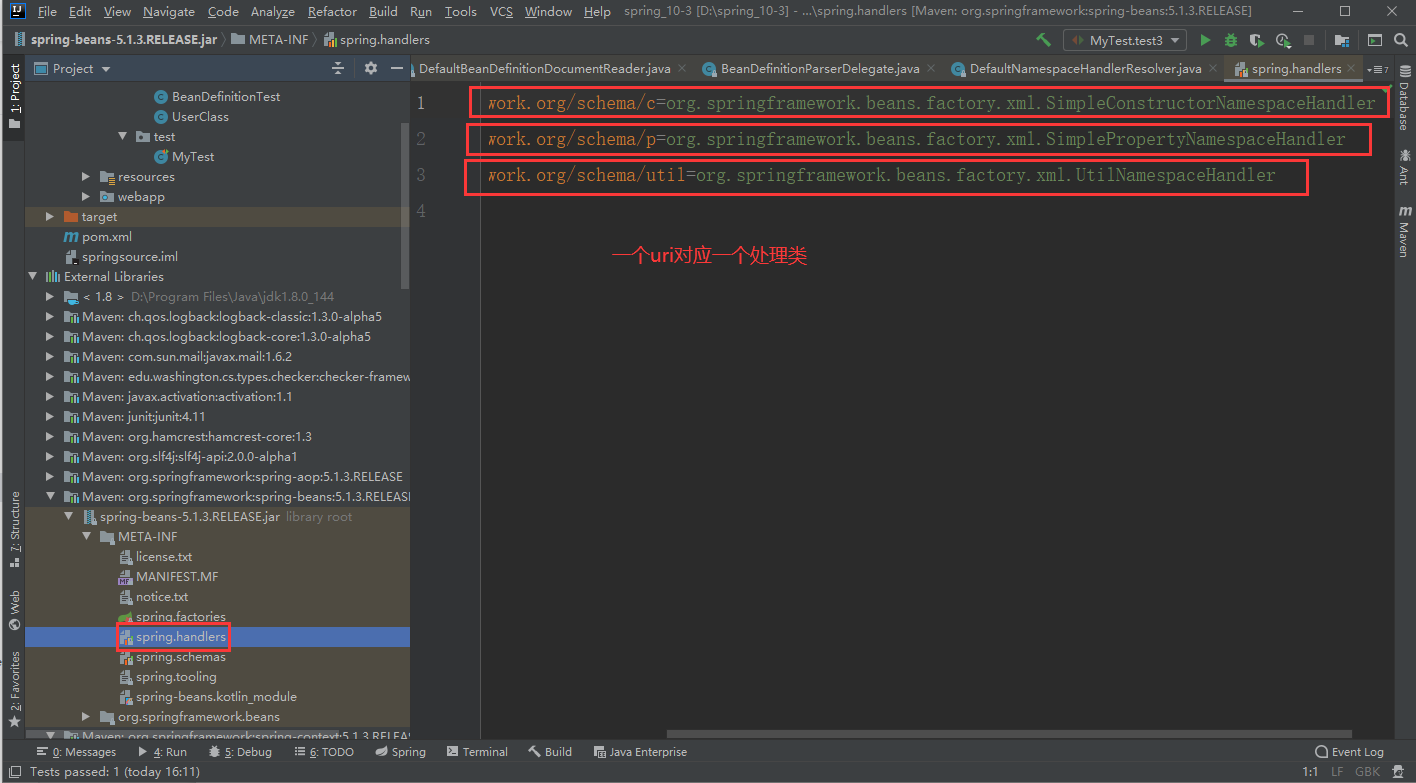Open the Messages tool window
Image resolution: width=1416 pixels, height=783 pixels.
tap(76, 752)
